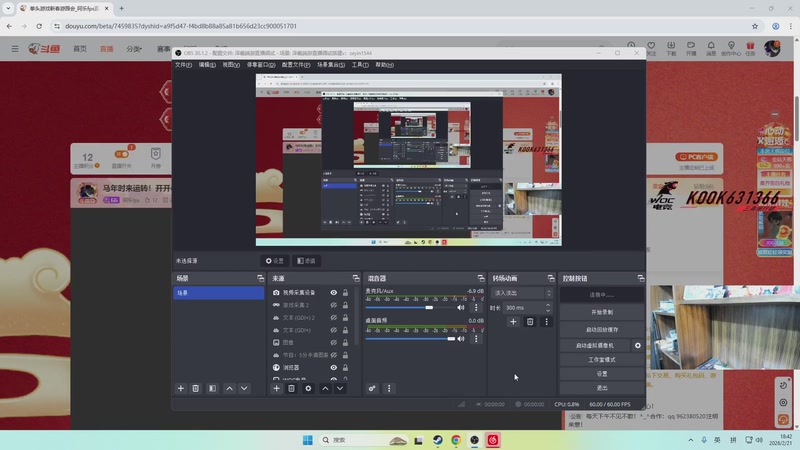Open the 编辑(E) menu in OBS
The width and height of the screenshot is (800, 450).
(207, 65)
